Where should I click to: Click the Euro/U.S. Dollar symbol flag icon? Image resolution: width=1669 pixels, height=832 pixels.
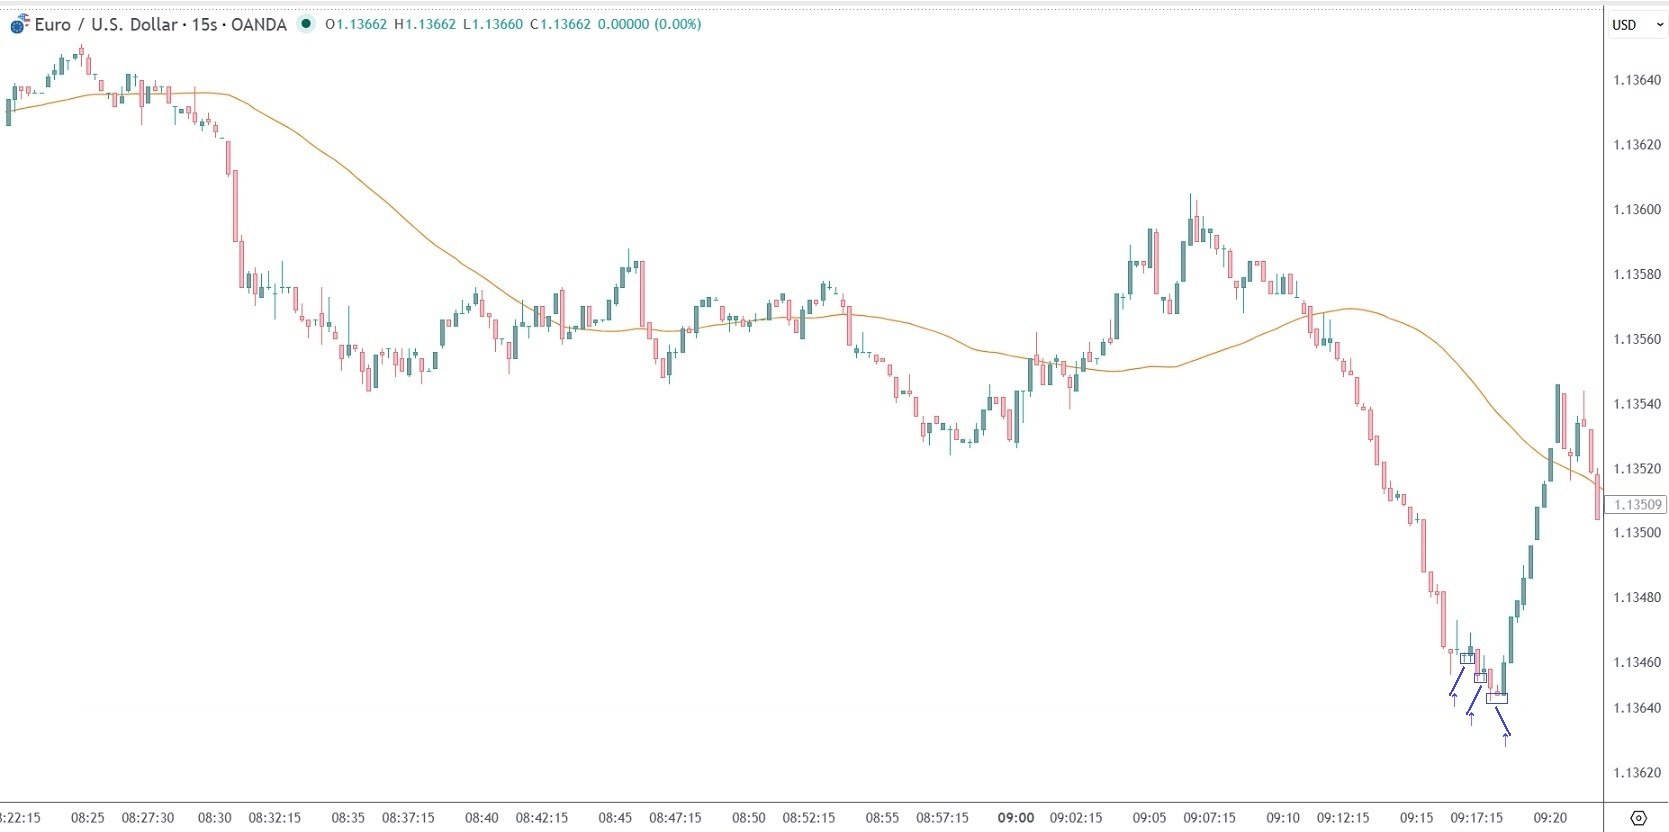19,25
